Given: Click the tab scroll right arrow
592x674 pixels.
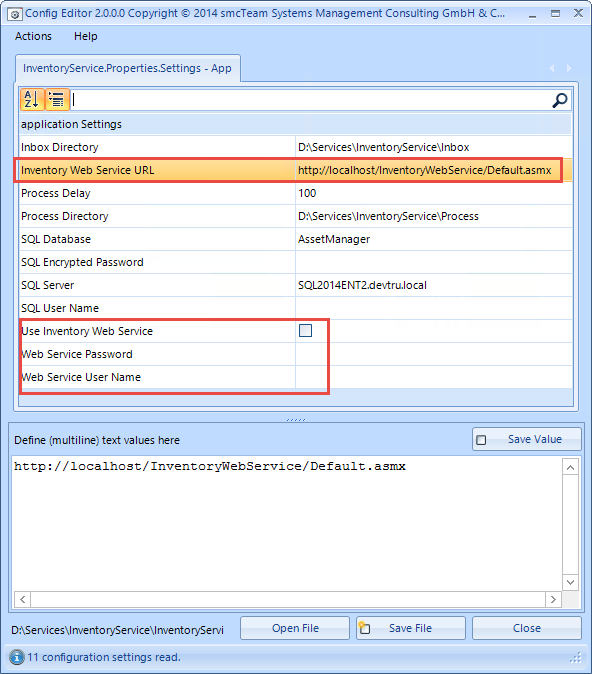Looking at the screenshot, I should (x=569, y=68).
